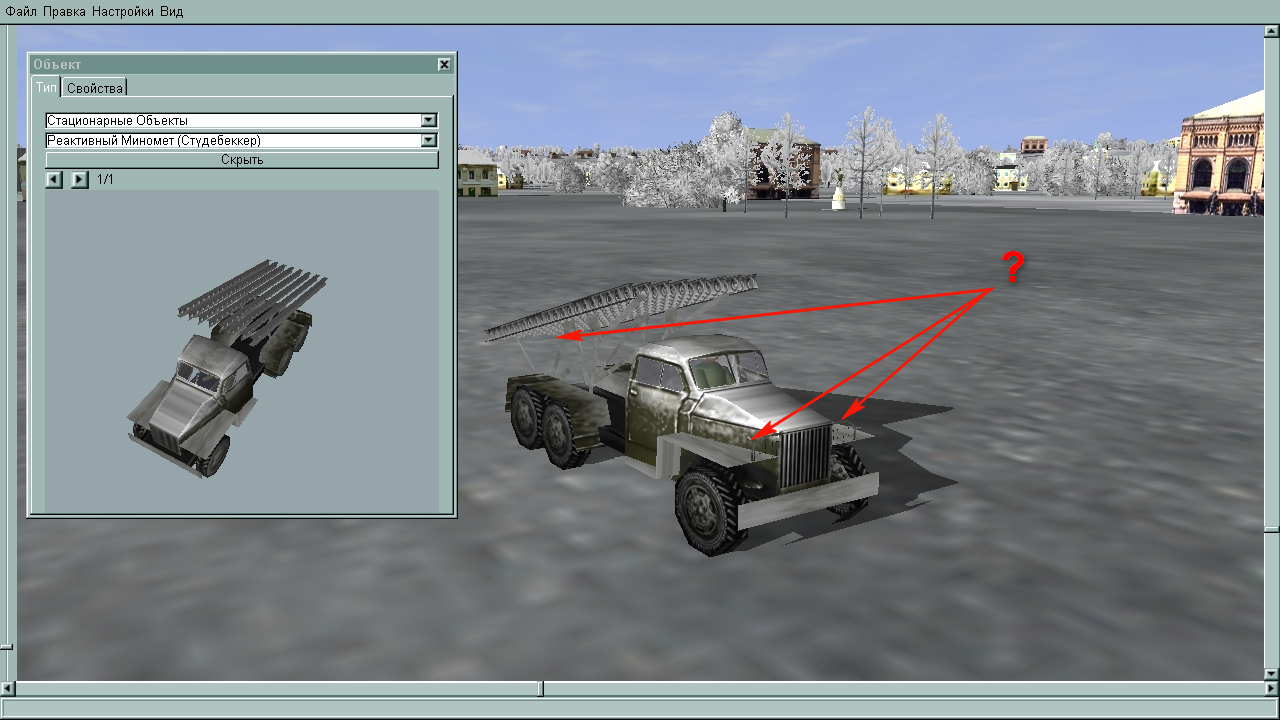Expand the Реактивный Миномет dropdown arrow
This screenshot has width=1280, height=720.
point(429,141)
